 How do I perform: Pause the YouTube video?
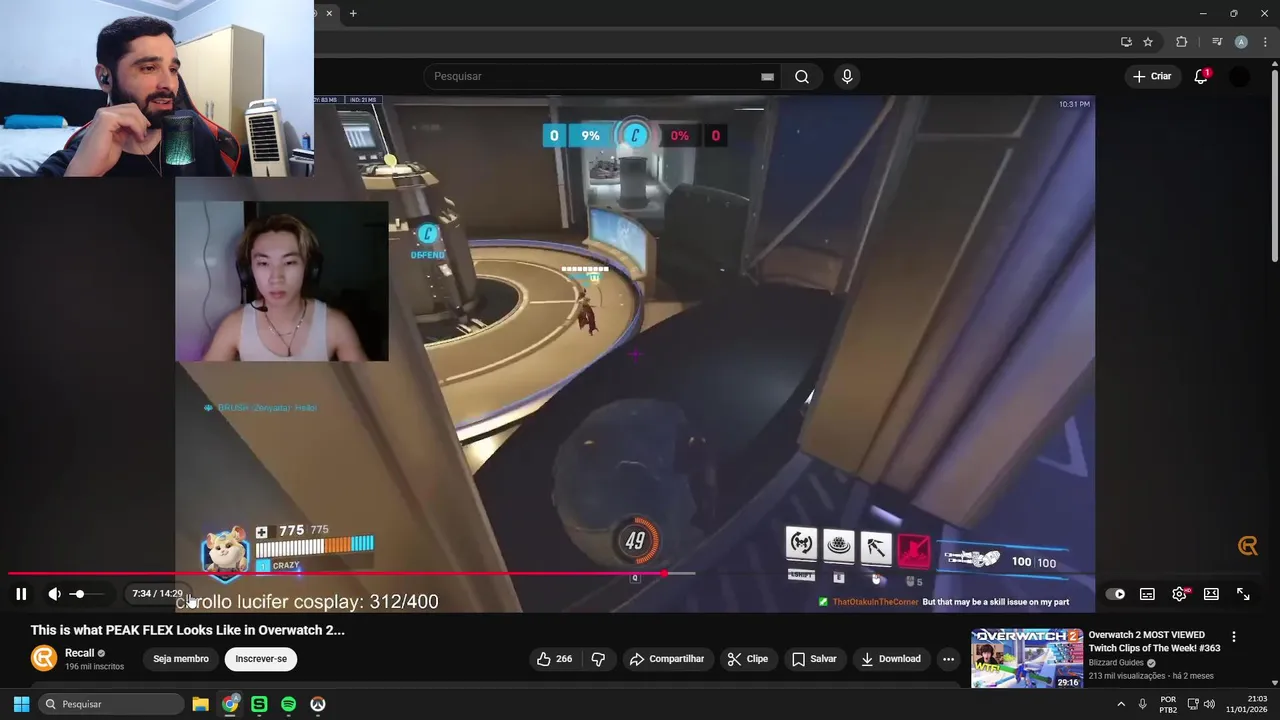tap(21, 594)
